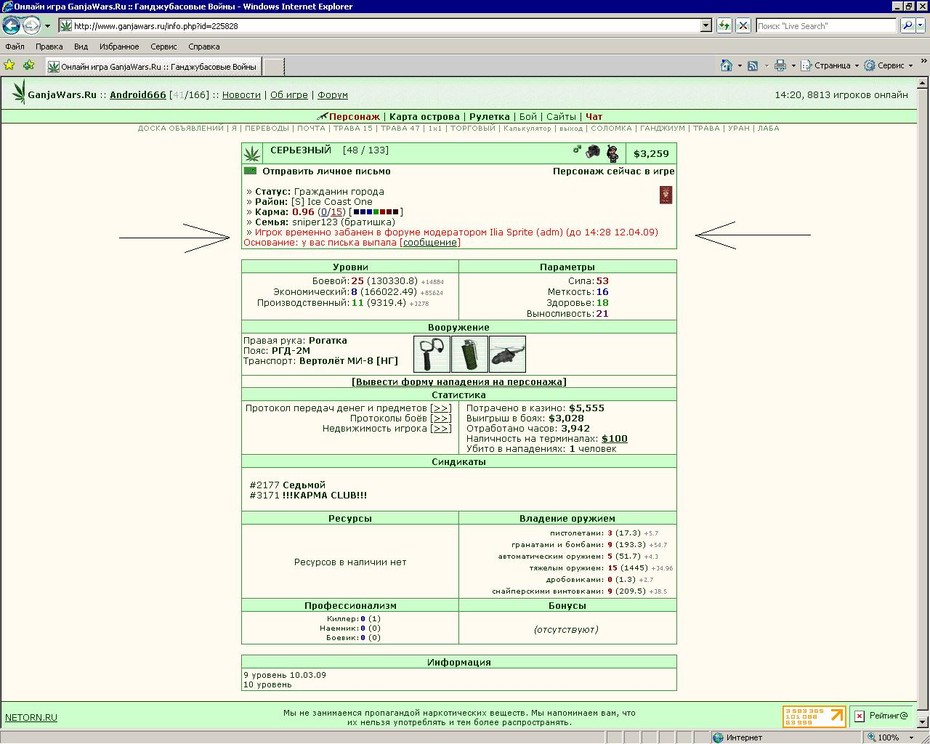Image resolution: width=930 pixels, height=744 pixels.
Task: Click the male gender symbol icon
Action: [x=577, y=150]
